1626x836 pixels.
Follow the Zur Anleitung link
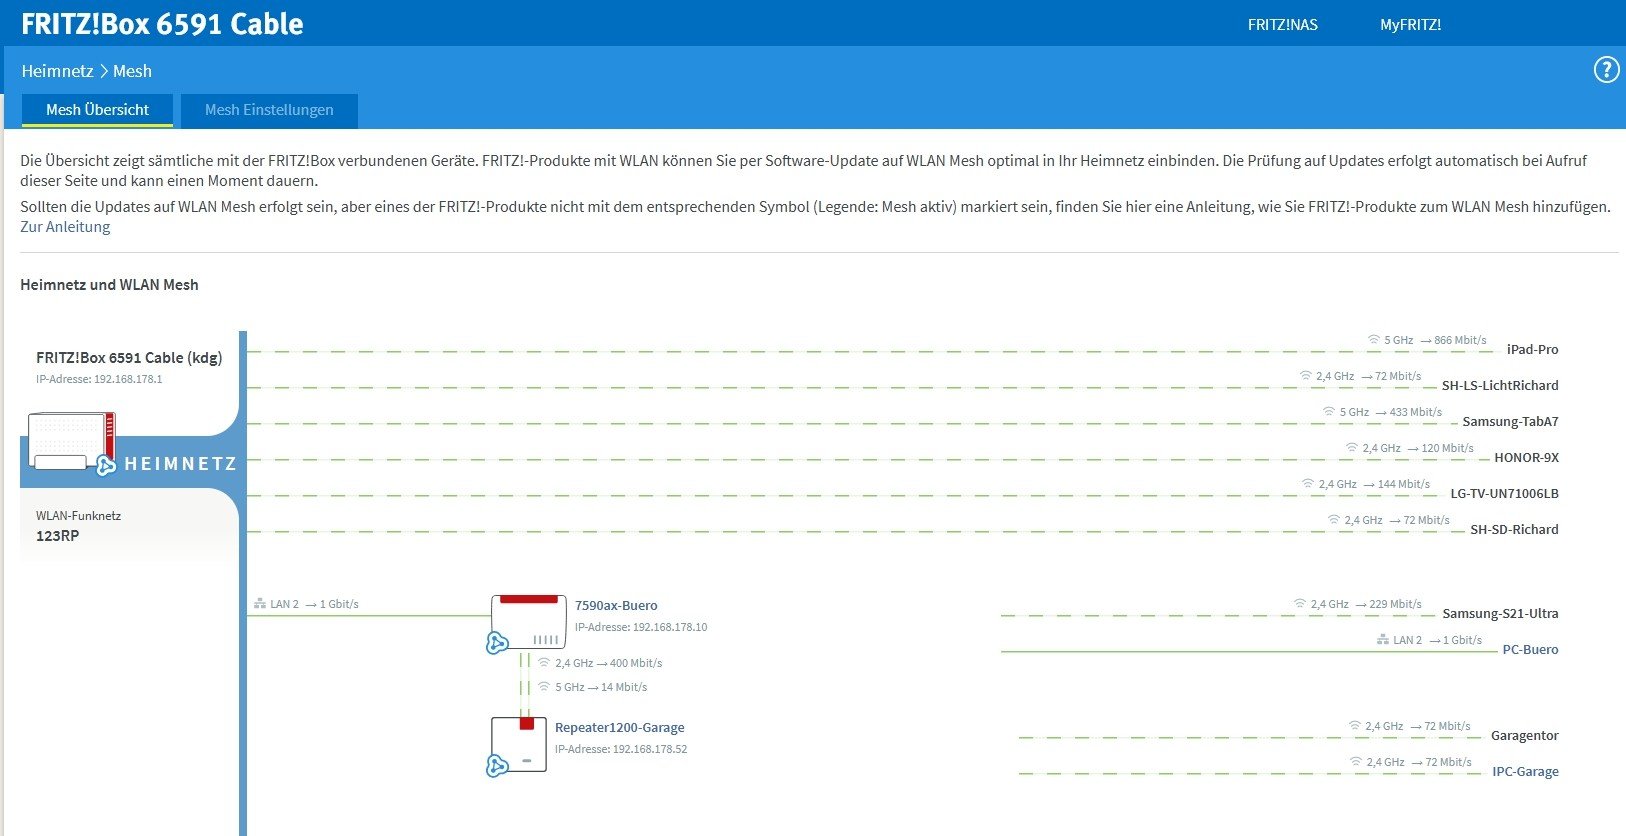pyautogui.click(x=65, y=227)
